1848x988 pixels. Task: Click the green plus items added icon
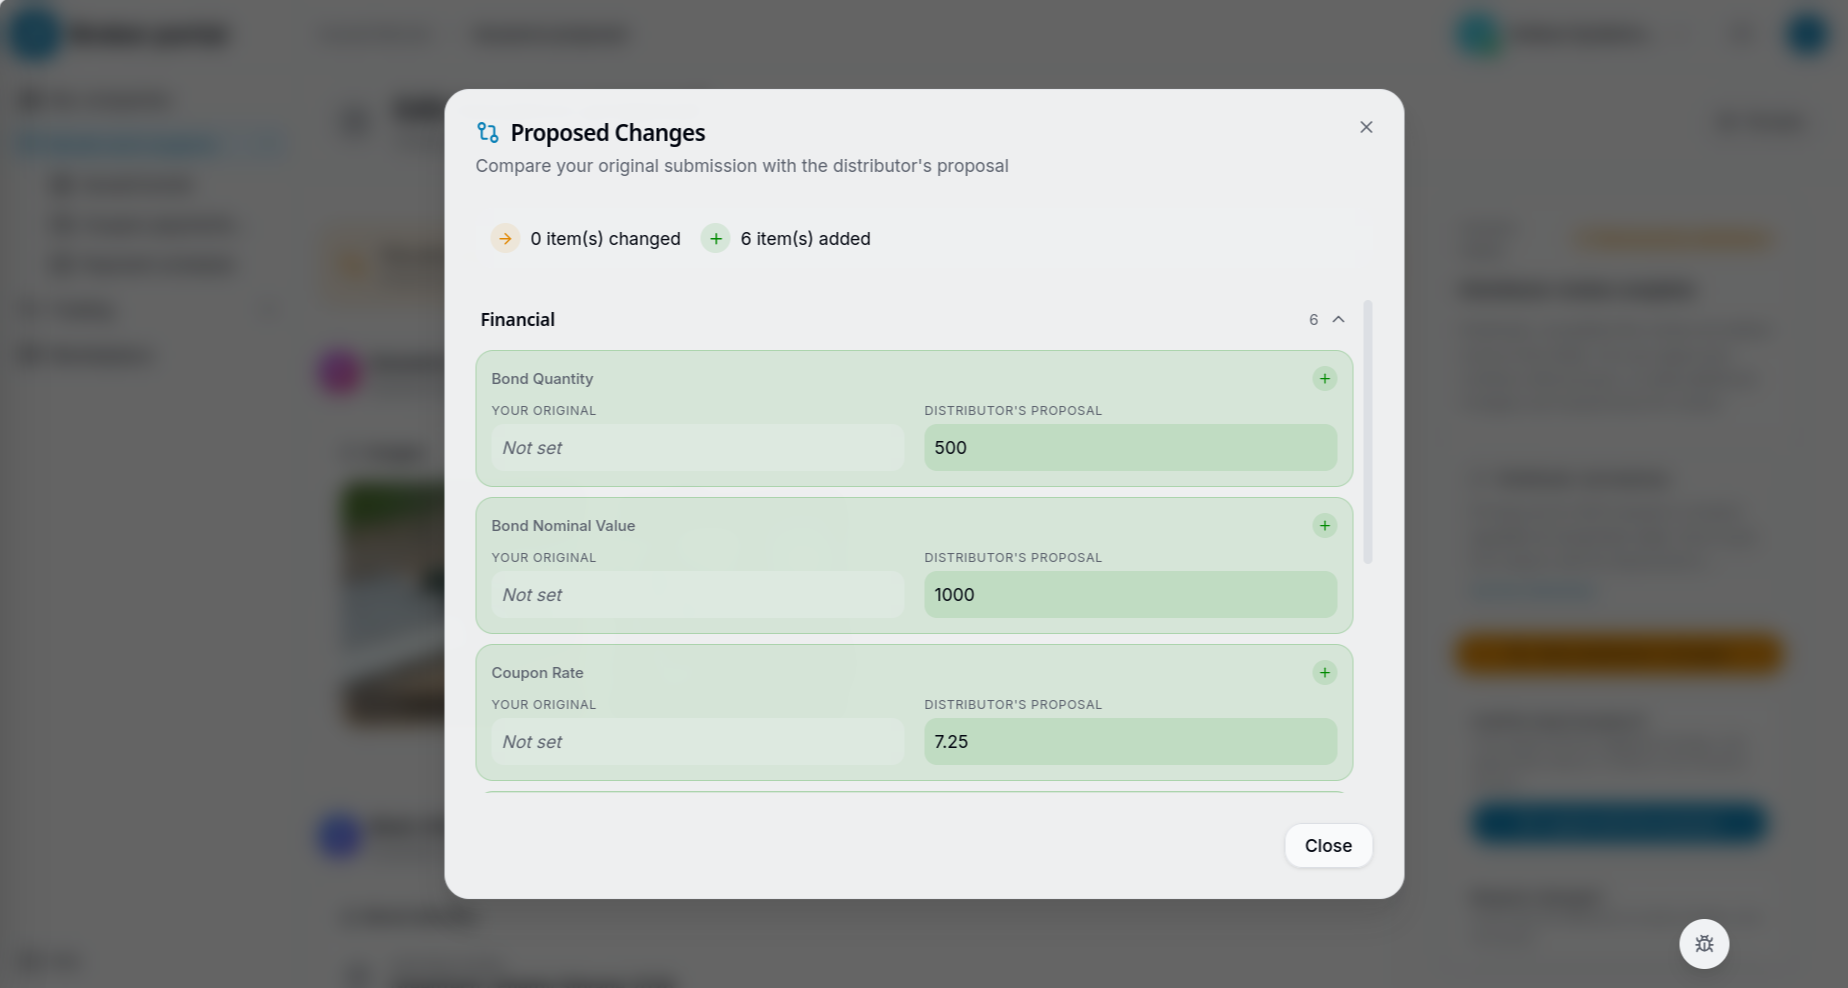715,239
